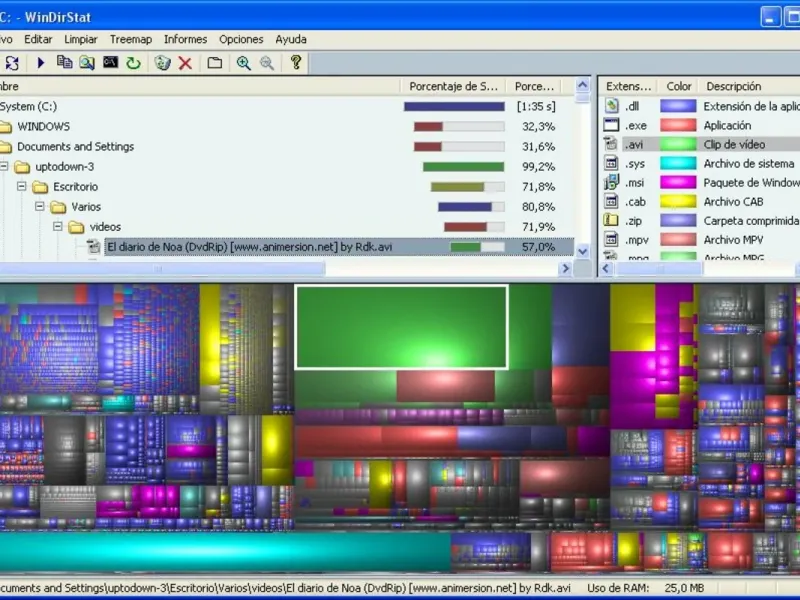
Task: Sort by Porce... column header
Action: click(534, 86)
